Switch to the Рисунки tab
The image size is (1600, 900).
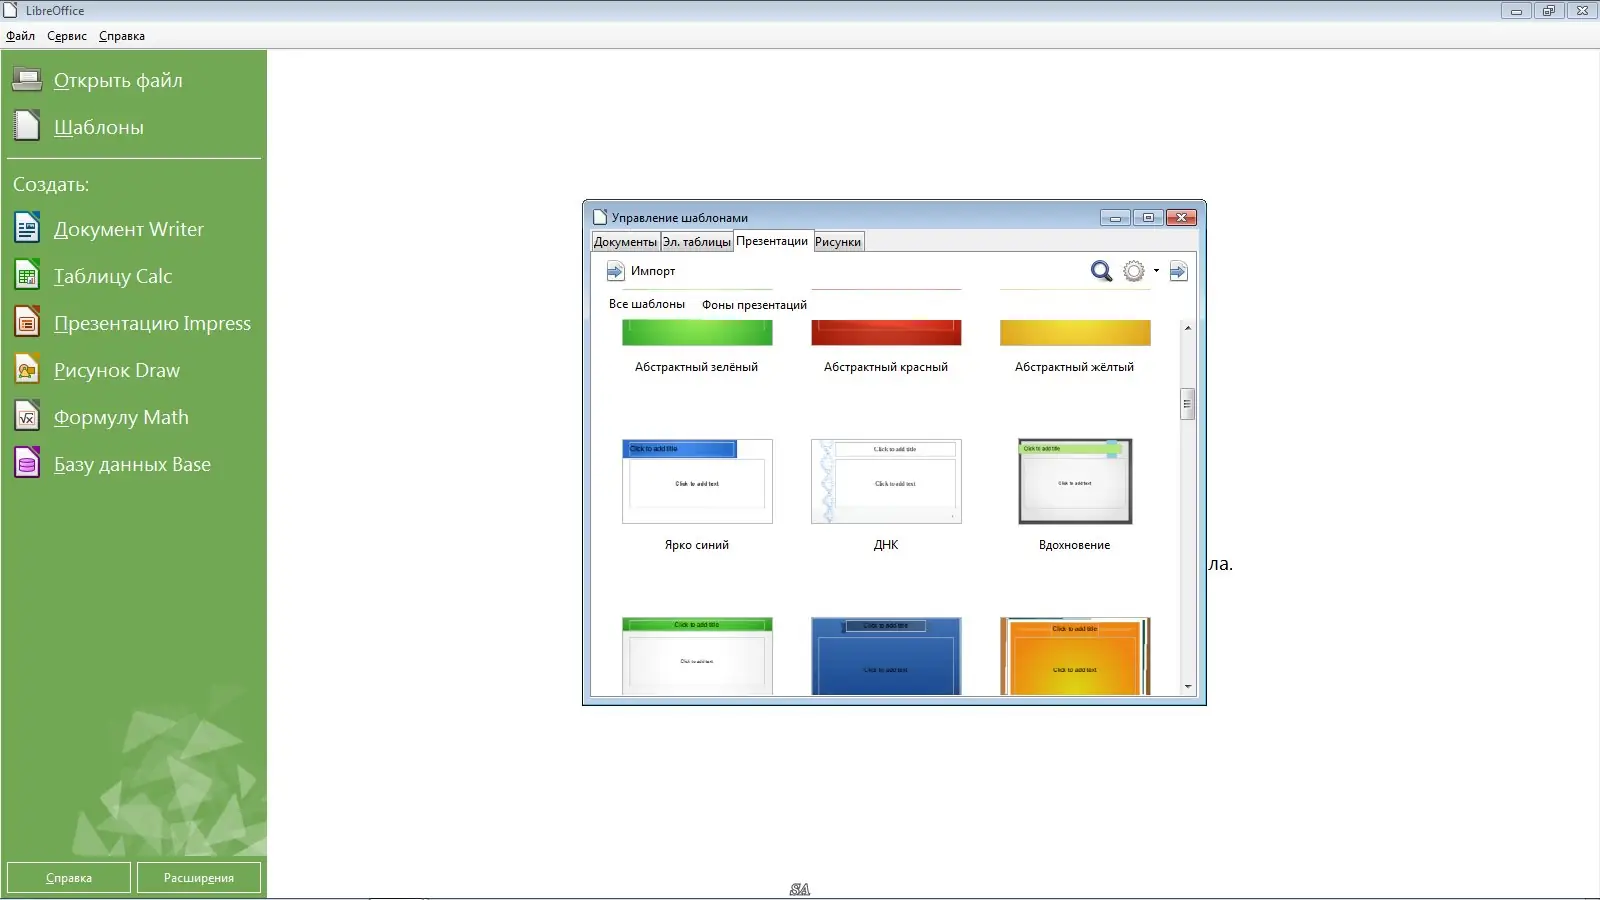click(x=838, y=242)
